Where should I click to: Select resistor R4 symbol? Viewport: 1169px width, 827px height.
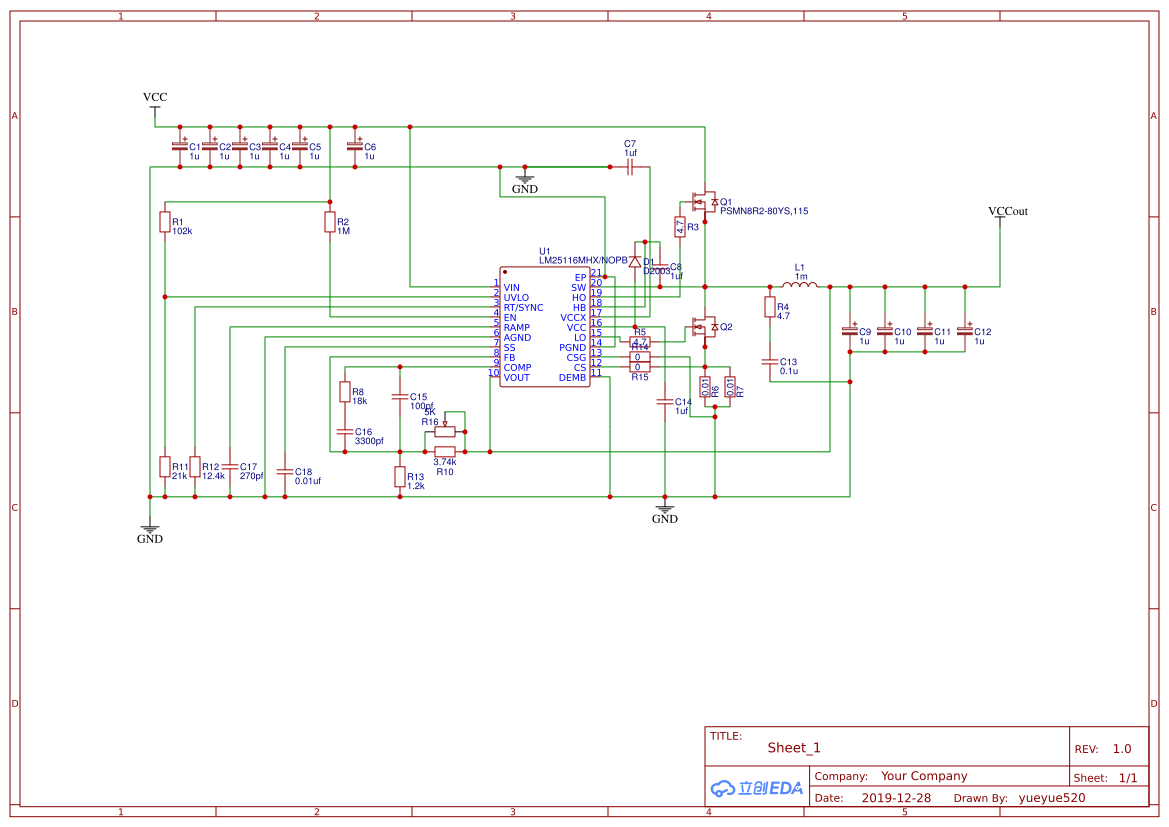pos(770,307)
